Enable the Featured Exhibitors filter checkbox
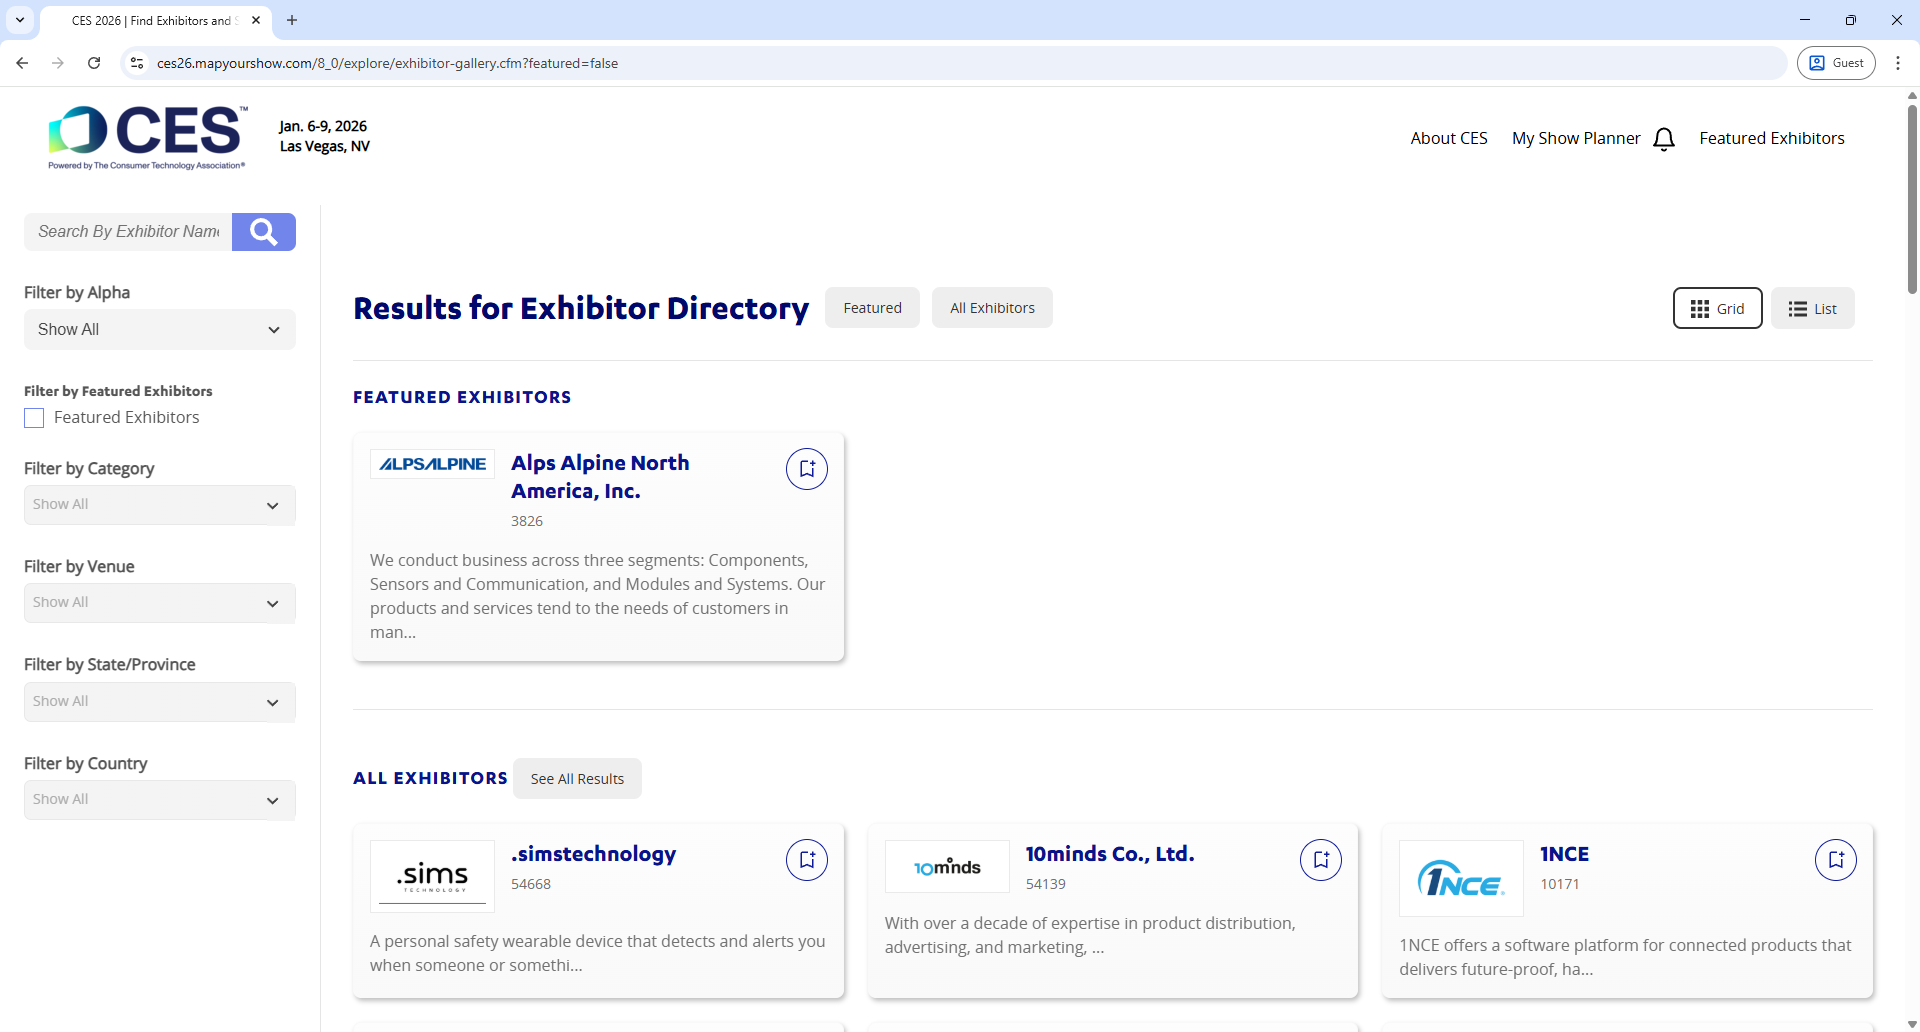Viewport: 1920px width, 1032px height. (x=33, y=418)
